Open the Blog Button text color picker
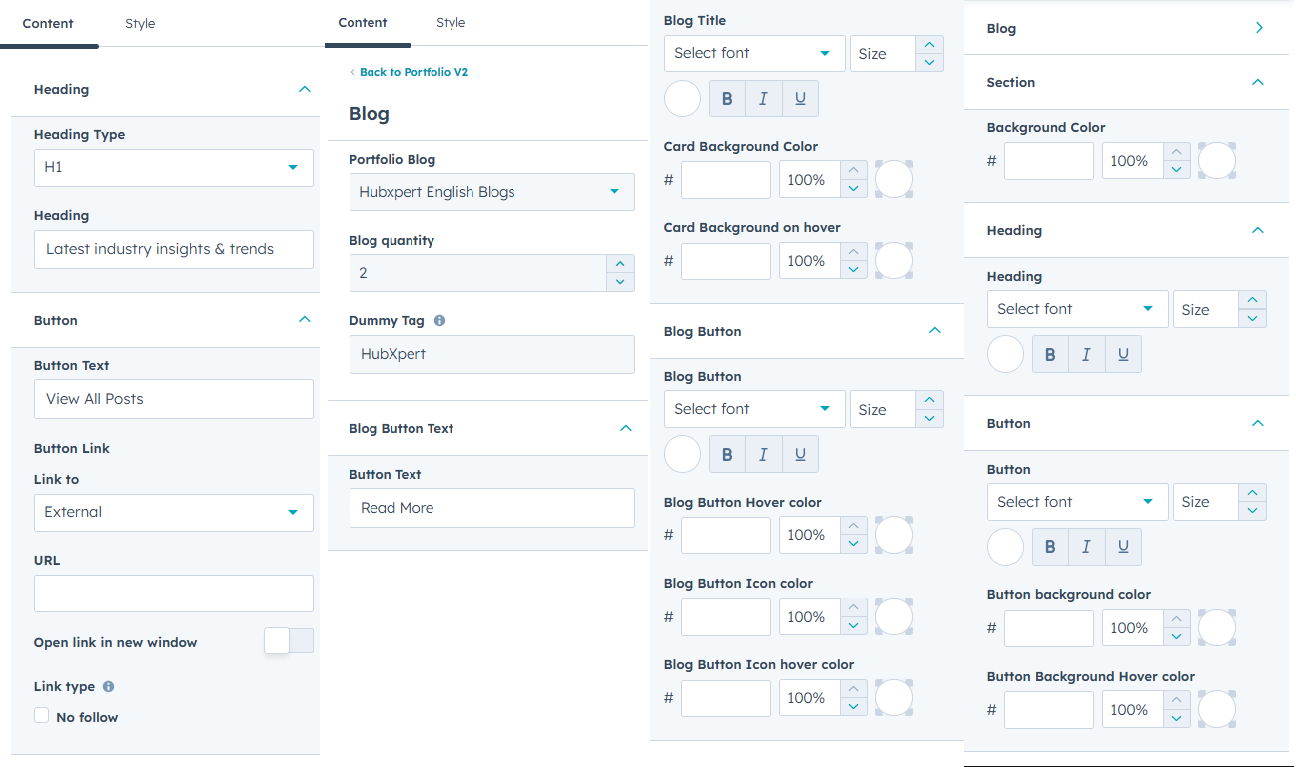Viewport: 1296px width, 767px height. point(683,454)
